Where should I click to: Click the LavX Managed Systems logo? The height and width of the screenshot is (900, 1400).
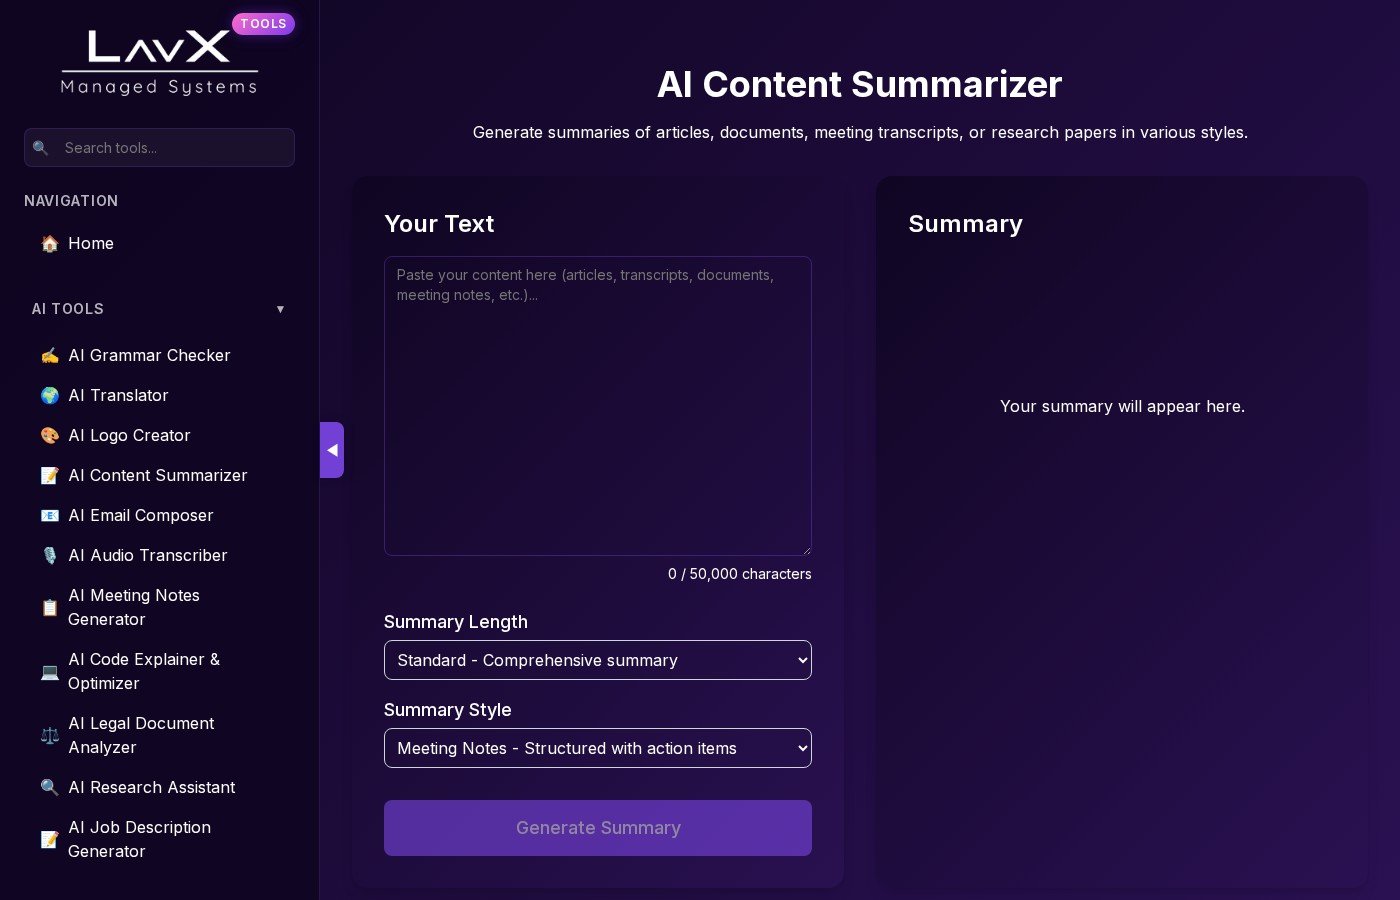click(160, 62)
